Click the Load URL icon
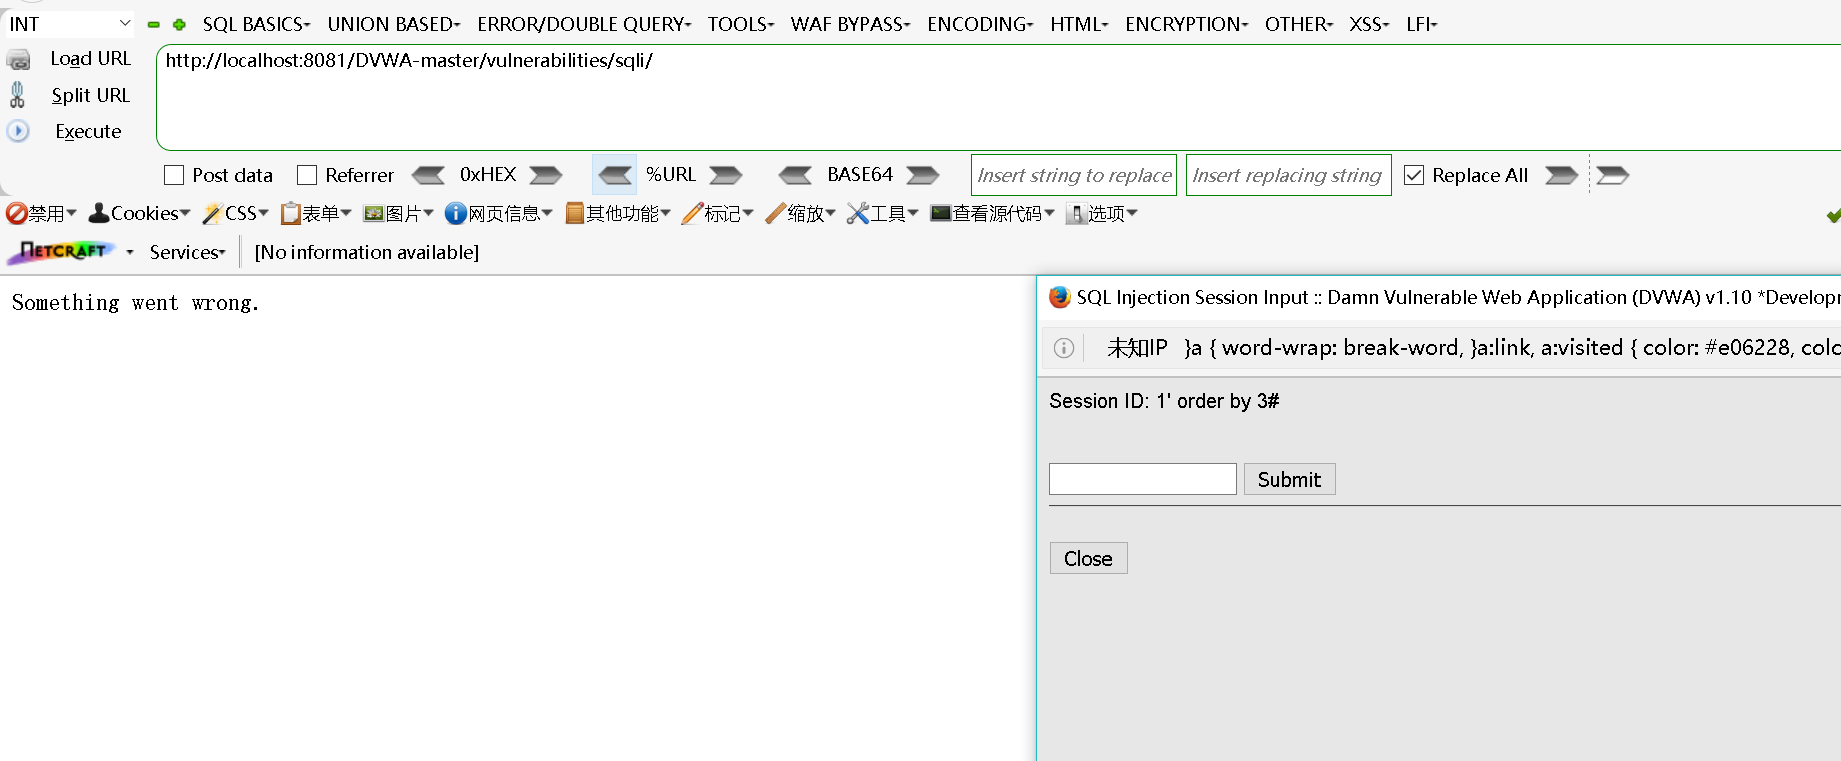The width and height of the screenshot is (1841, 761). [18, 60]
